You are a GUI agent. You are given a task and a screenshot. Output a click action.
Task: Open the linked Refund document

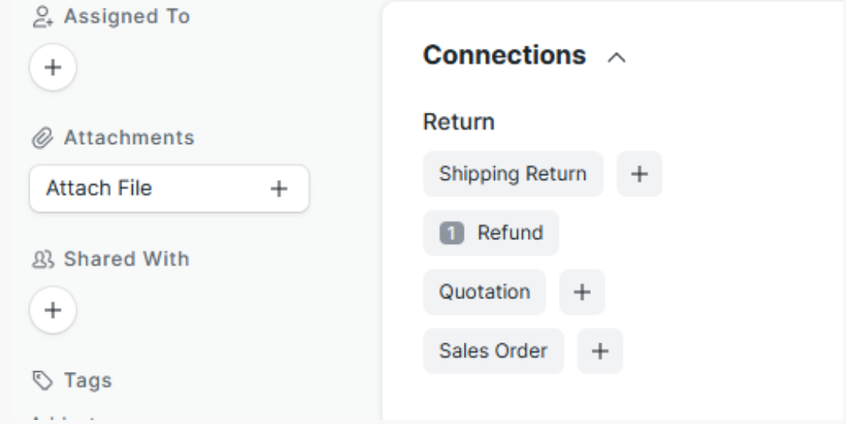pos(510,233)
